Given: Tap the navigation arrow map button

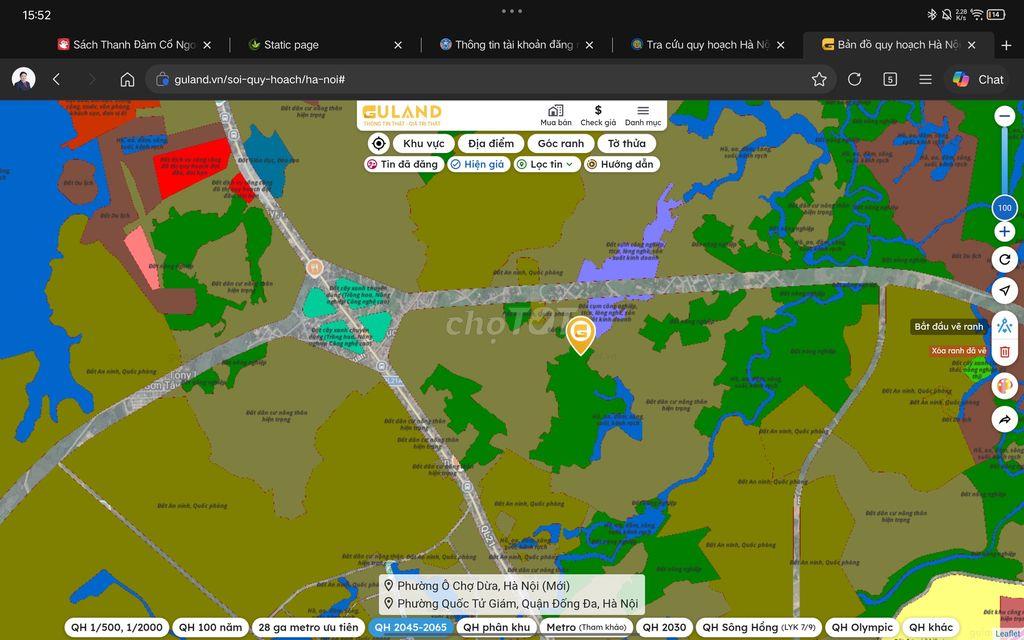Looking at the screenshot, I should 1004,291.
